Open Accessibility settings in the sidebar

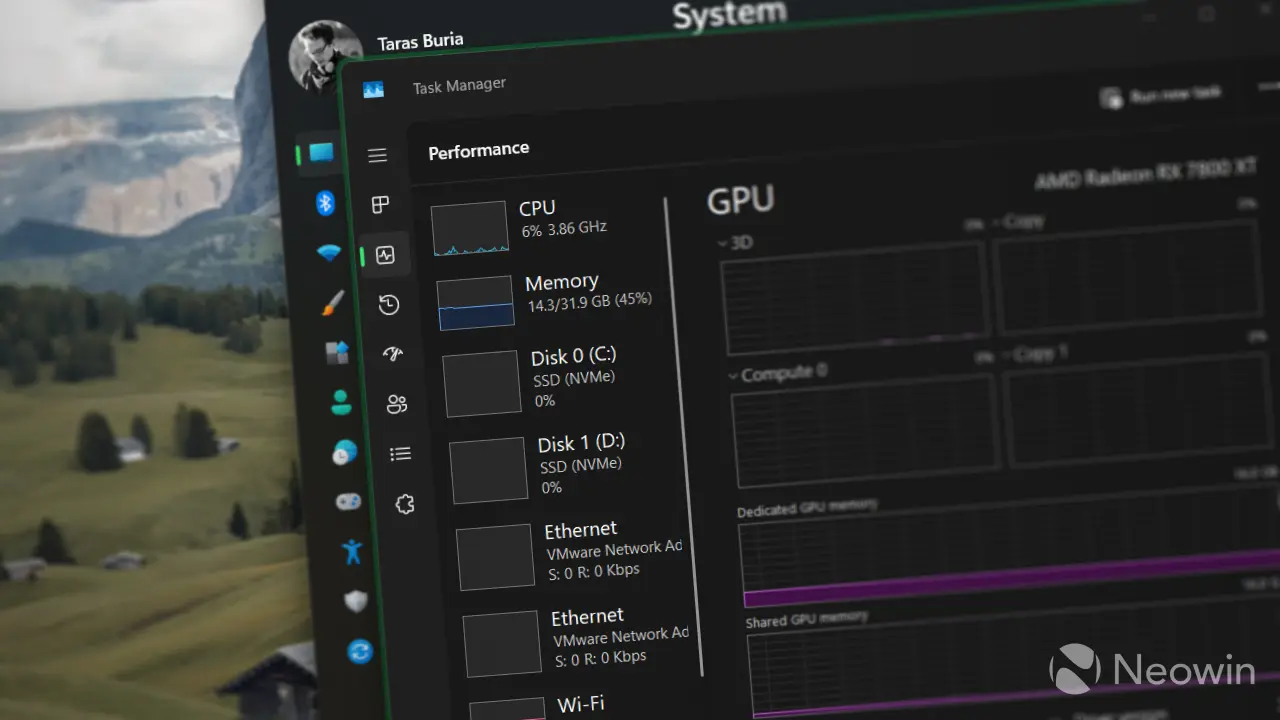click(x=351, y=551)
